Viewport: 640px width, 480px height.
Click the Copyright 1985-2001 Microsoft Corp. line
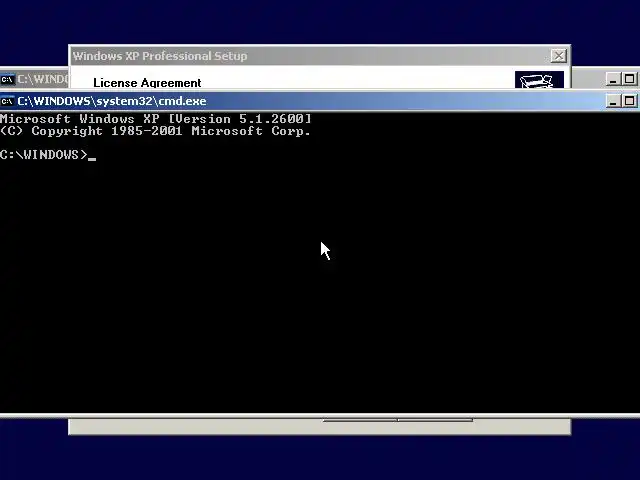tap(156, 131)
